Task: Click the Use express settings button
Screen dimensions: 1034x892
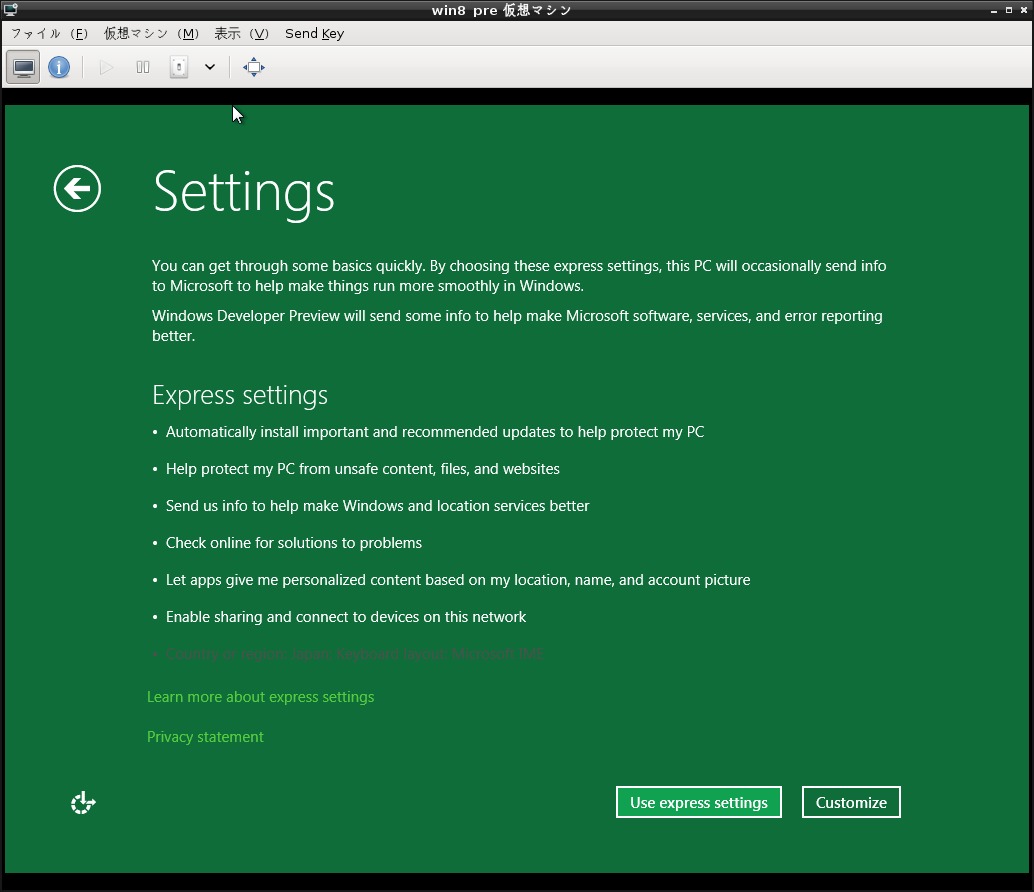Action: coord(699,802)
